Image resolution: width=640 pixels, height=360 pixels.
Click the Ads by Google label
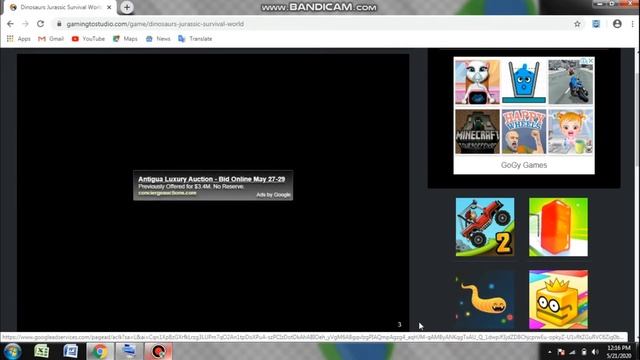pos(273,195)
